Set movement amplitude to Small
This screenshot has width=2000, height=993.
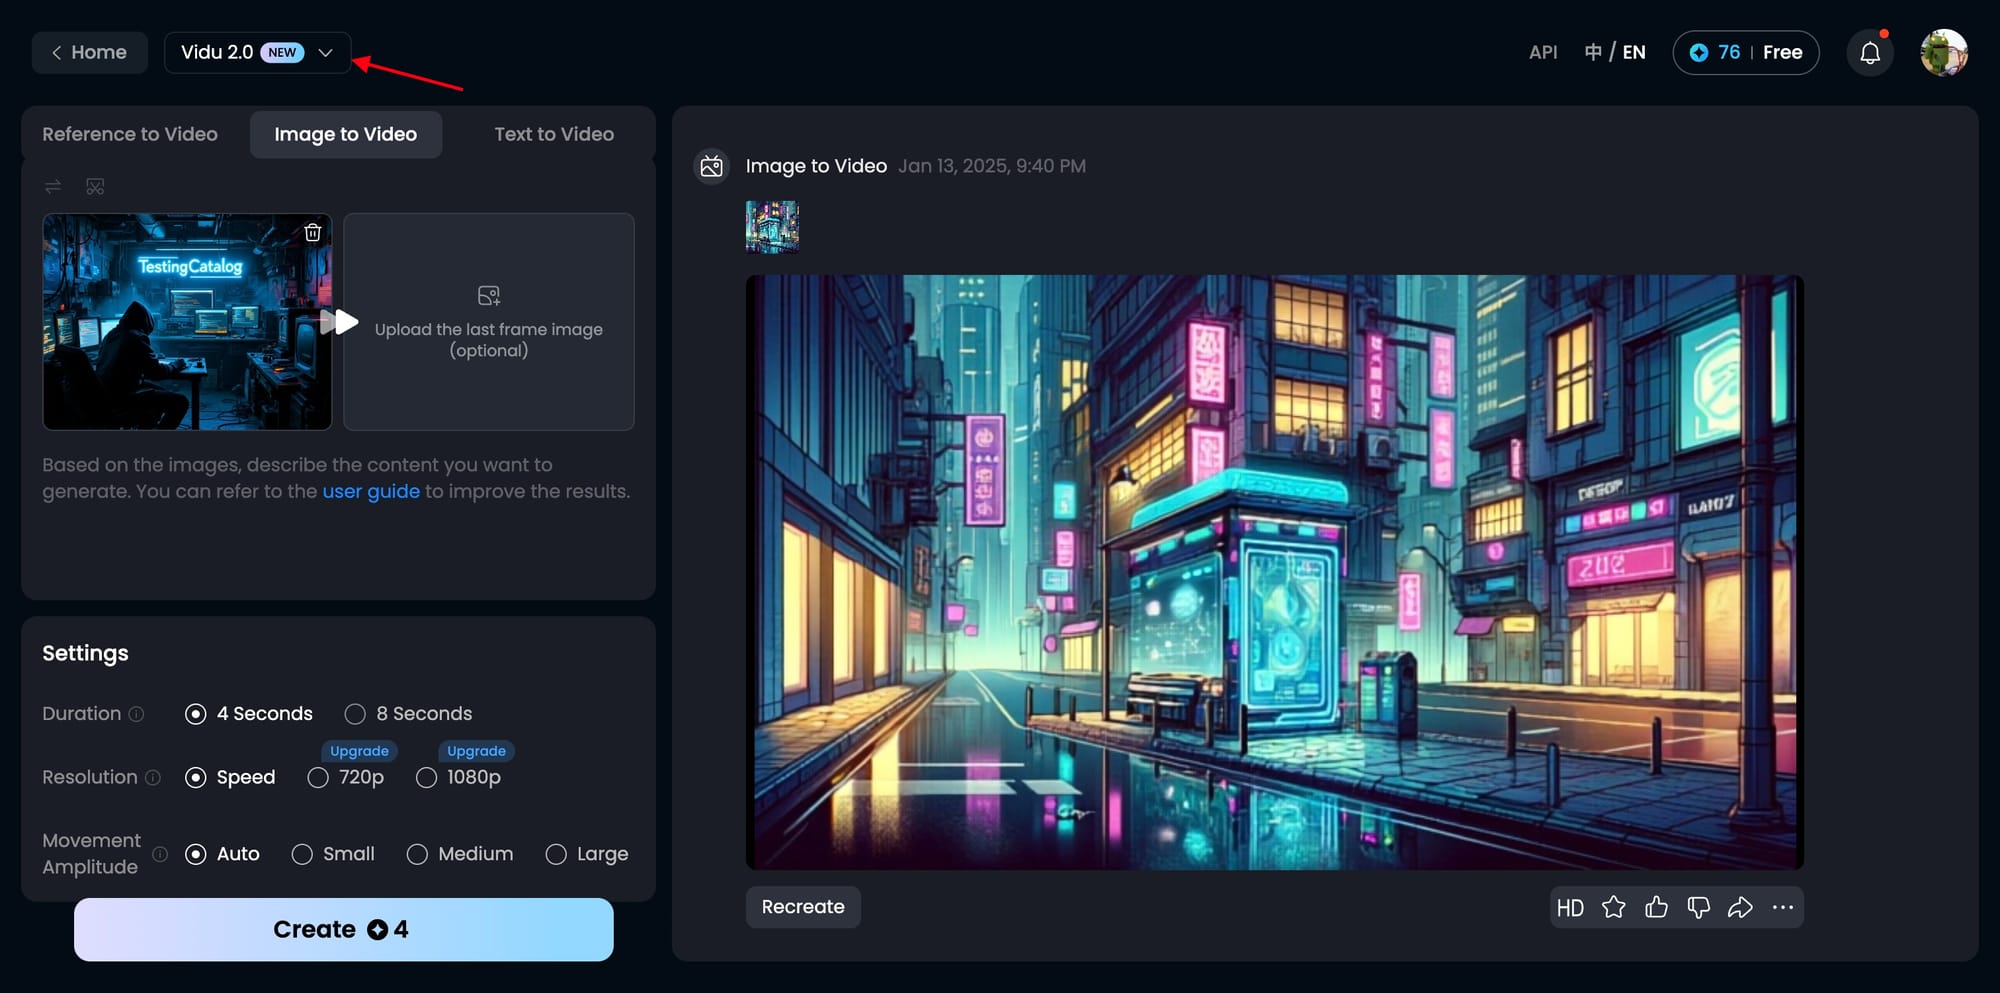click(333, 854)
